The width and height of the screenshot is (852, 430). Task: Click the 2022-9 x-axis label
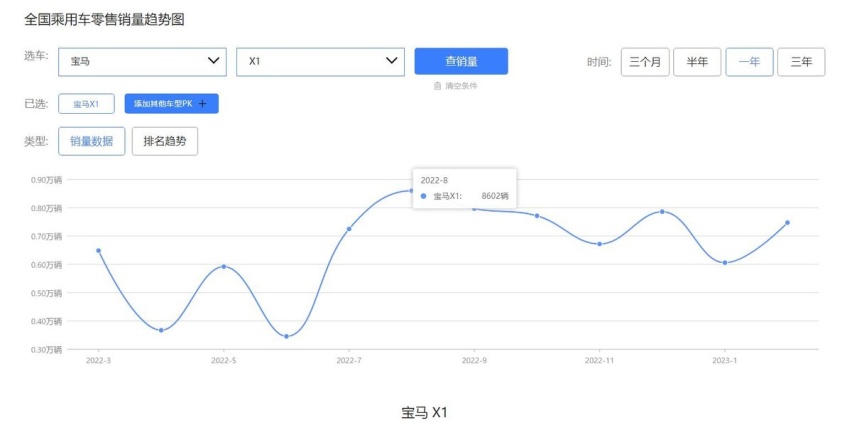point(474,360)
